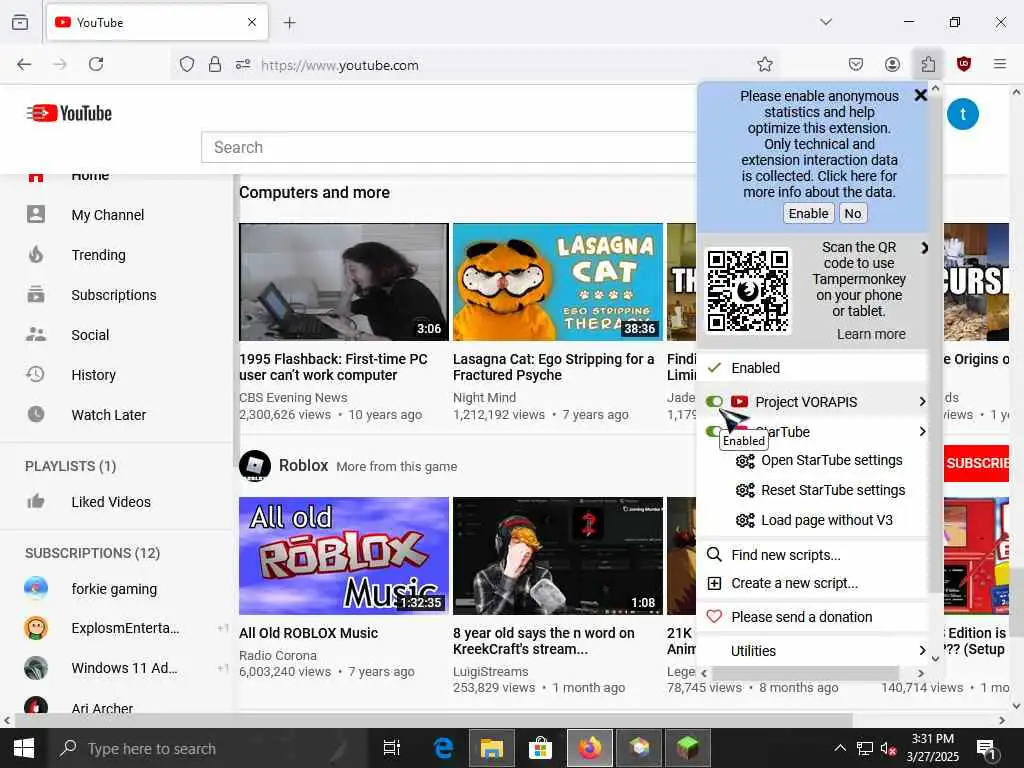This screenshot has height=768, width=1024.
Task: Open the History sidebar item
Action: click(x=93, y=375)
